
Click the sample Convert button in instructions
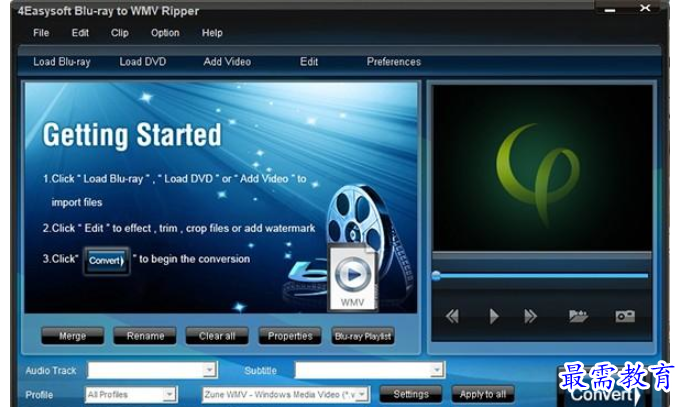(107, 260)
